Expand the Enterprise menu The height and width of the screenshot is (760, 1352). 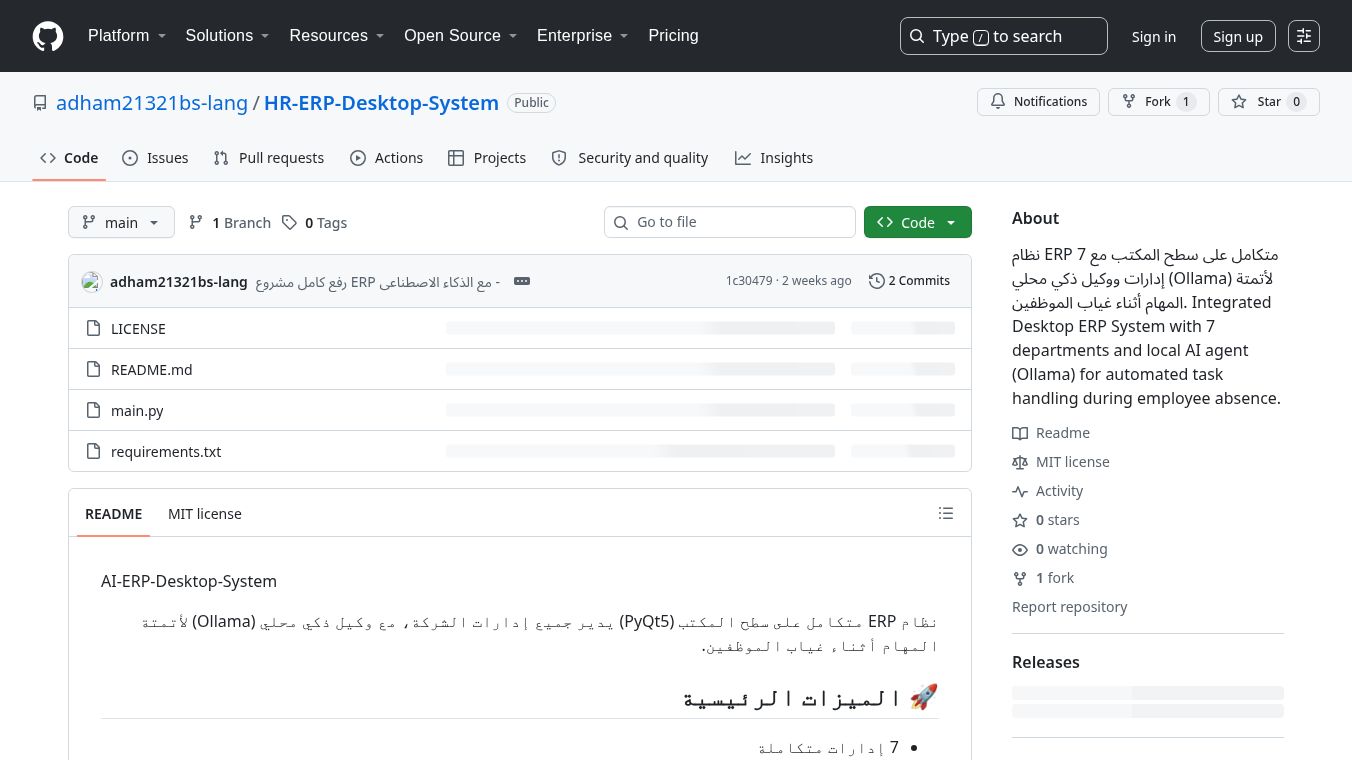[x=583, y=36]
